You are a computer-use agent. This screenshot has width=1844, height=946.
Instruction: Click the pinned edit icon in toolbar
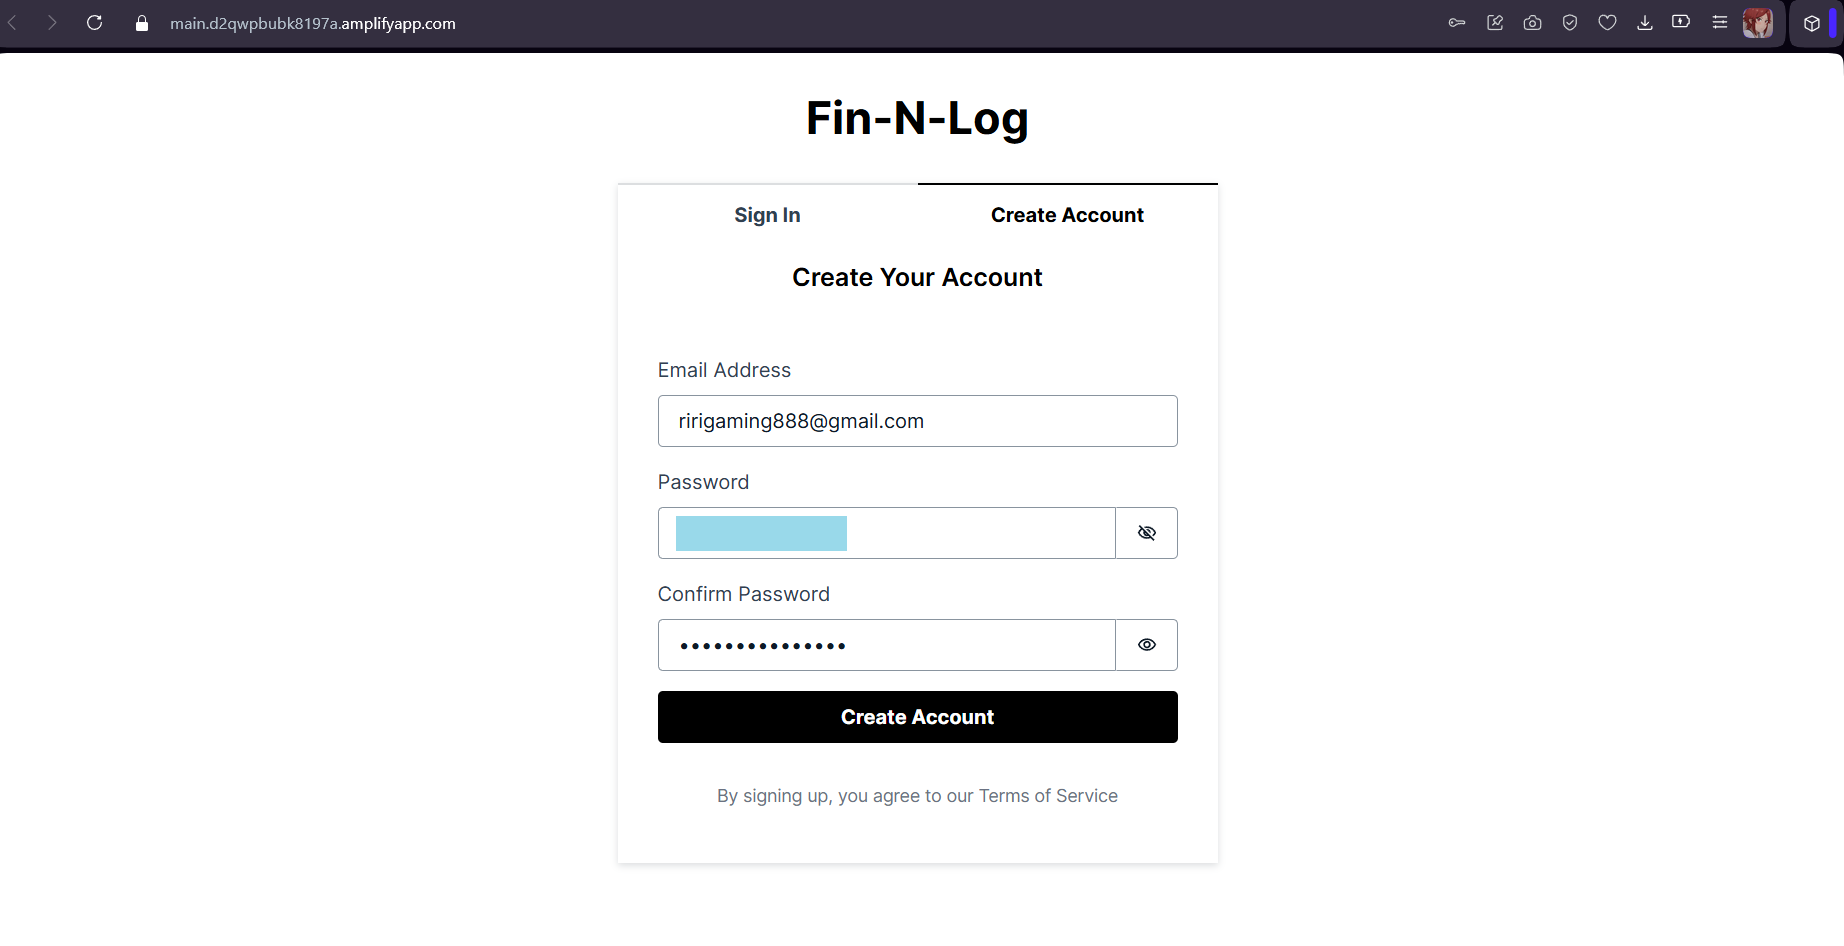click(x=1495, y=21)
